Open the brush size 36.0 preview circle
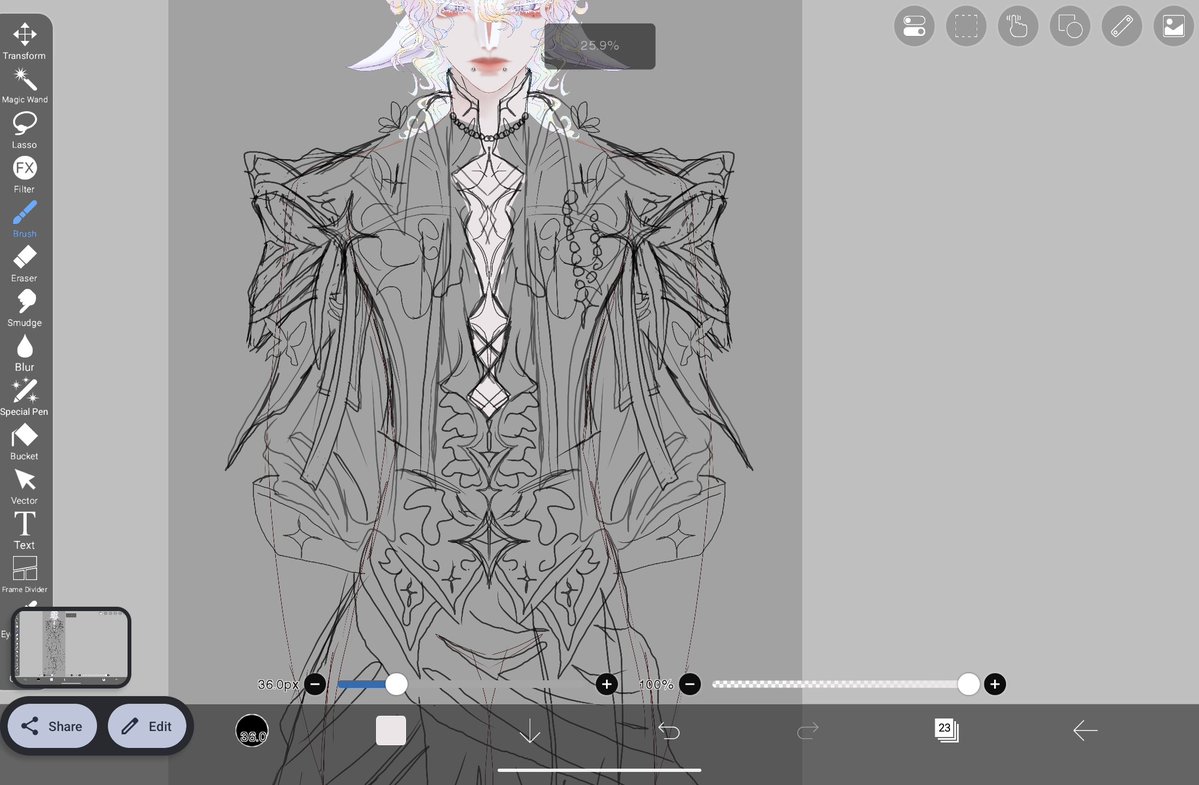The width and height of the screenshot is (1199, 785). click(x=252, y=731)
